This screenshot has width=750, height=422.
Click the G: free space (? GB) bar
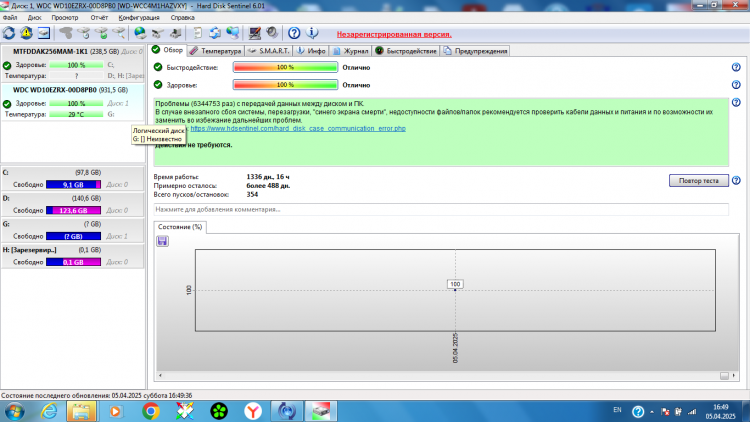73,236
